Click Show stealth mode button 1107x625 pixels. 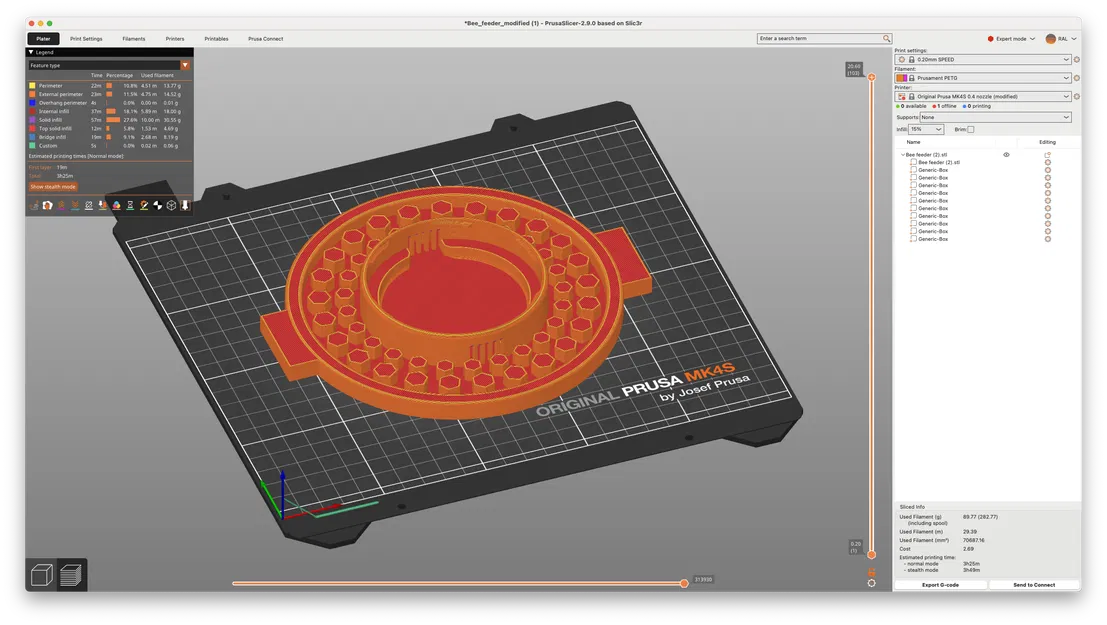(x=53, y=186)
